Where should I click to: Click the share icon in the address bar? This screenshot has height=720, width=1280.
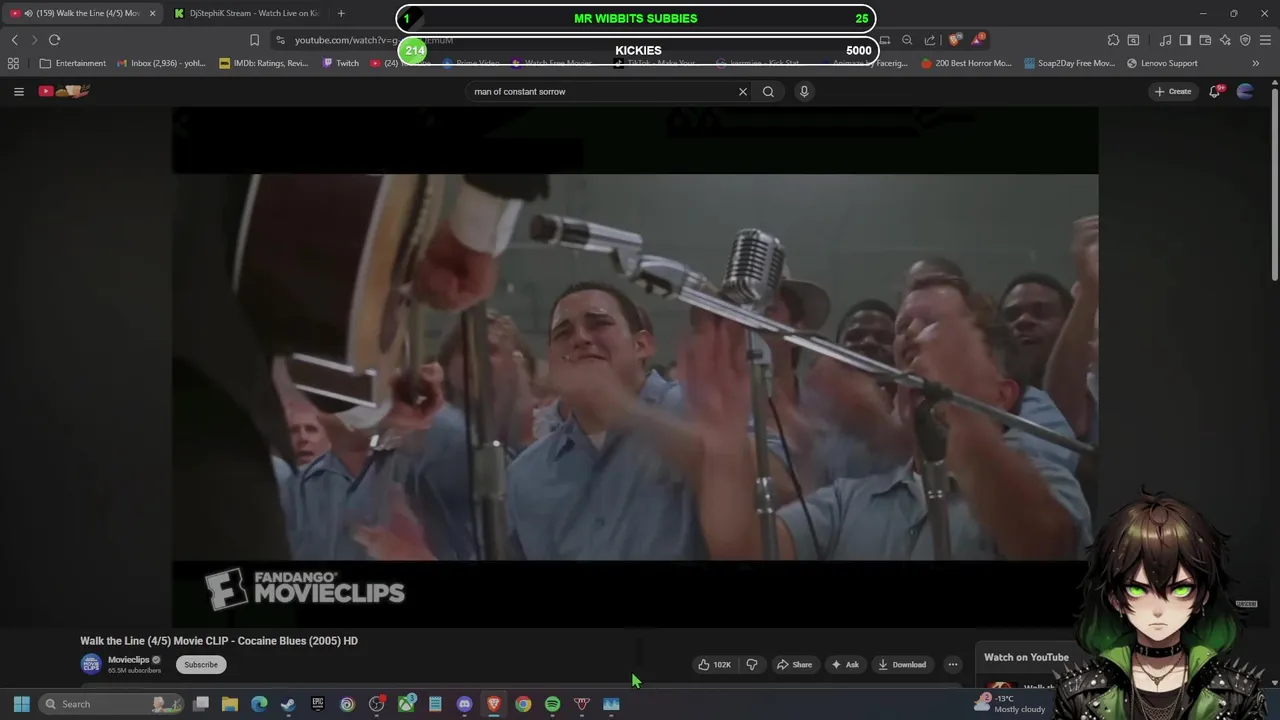click(930, 40)
